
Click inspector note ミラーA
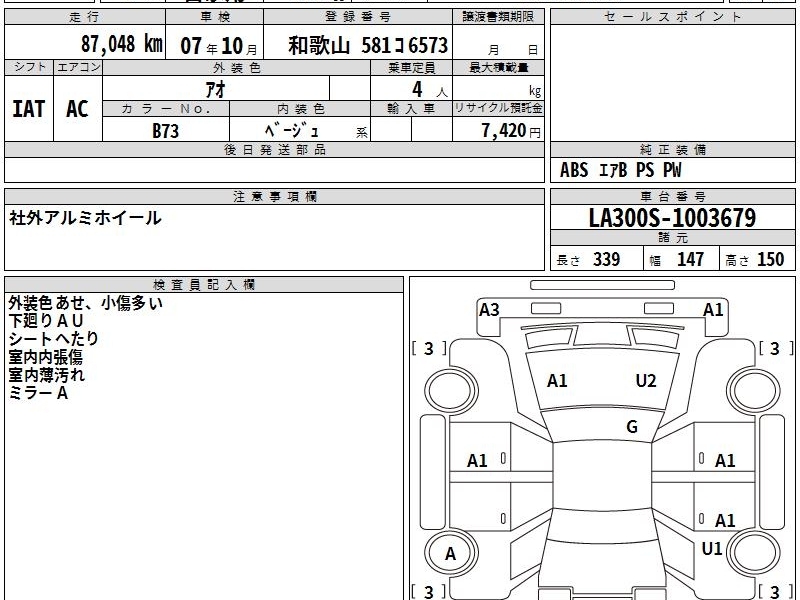pos(38,393)
